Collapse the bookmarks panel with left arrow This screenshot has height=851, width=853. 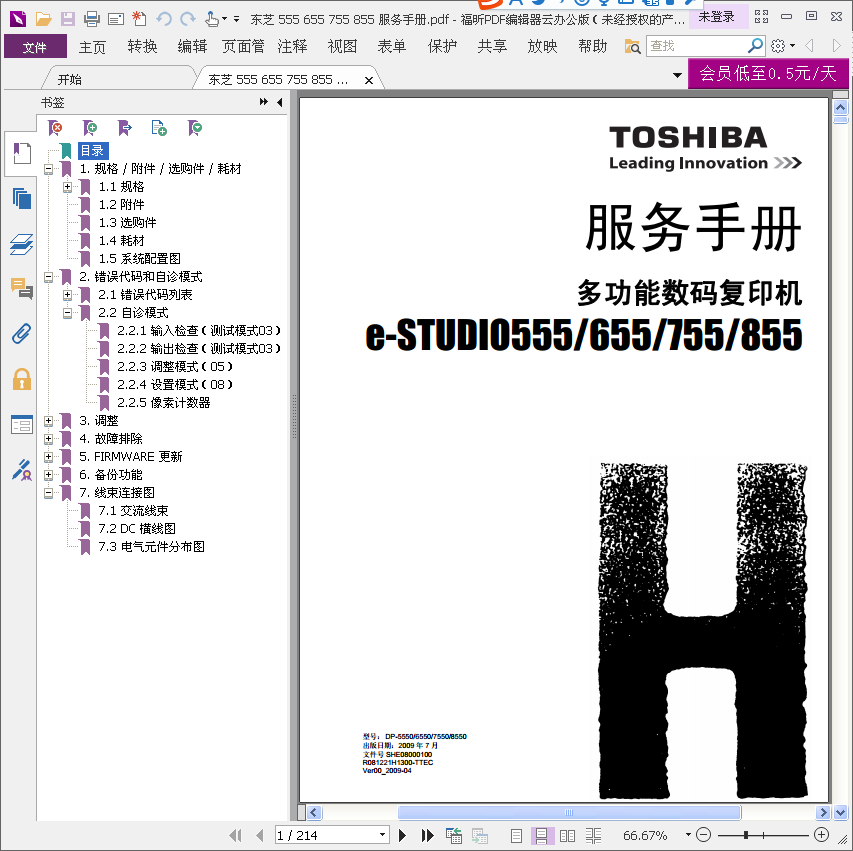(280, 102)
